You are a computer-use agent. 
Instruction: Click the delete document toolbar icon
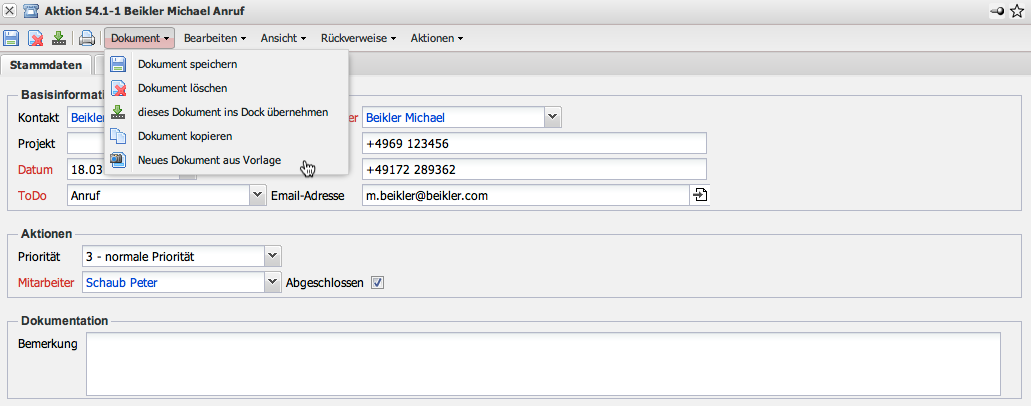tap(36, 39)
